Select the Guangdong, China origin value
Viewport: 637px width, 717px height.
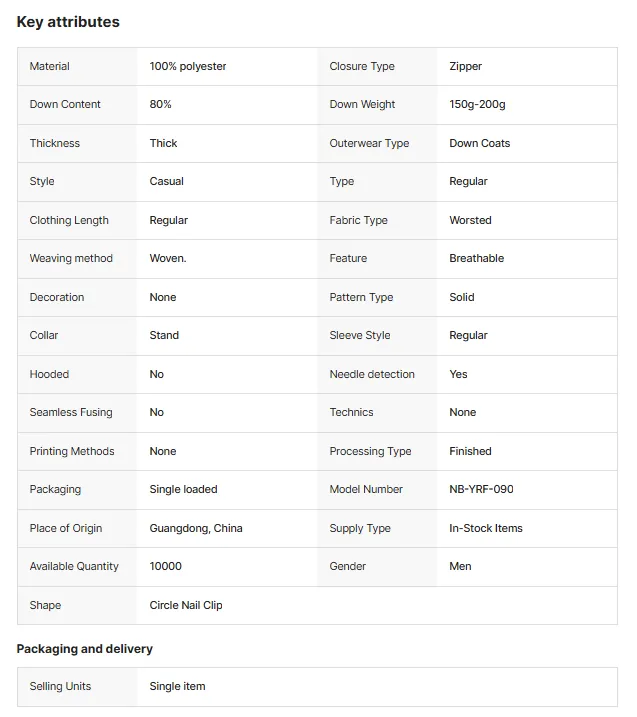(196, 528)
